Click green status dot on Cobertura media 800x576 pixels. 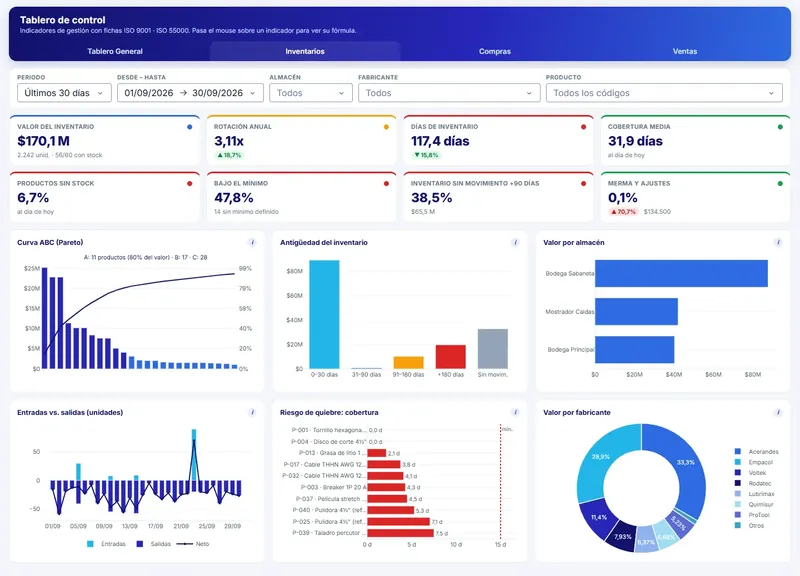tap(780, 127)
